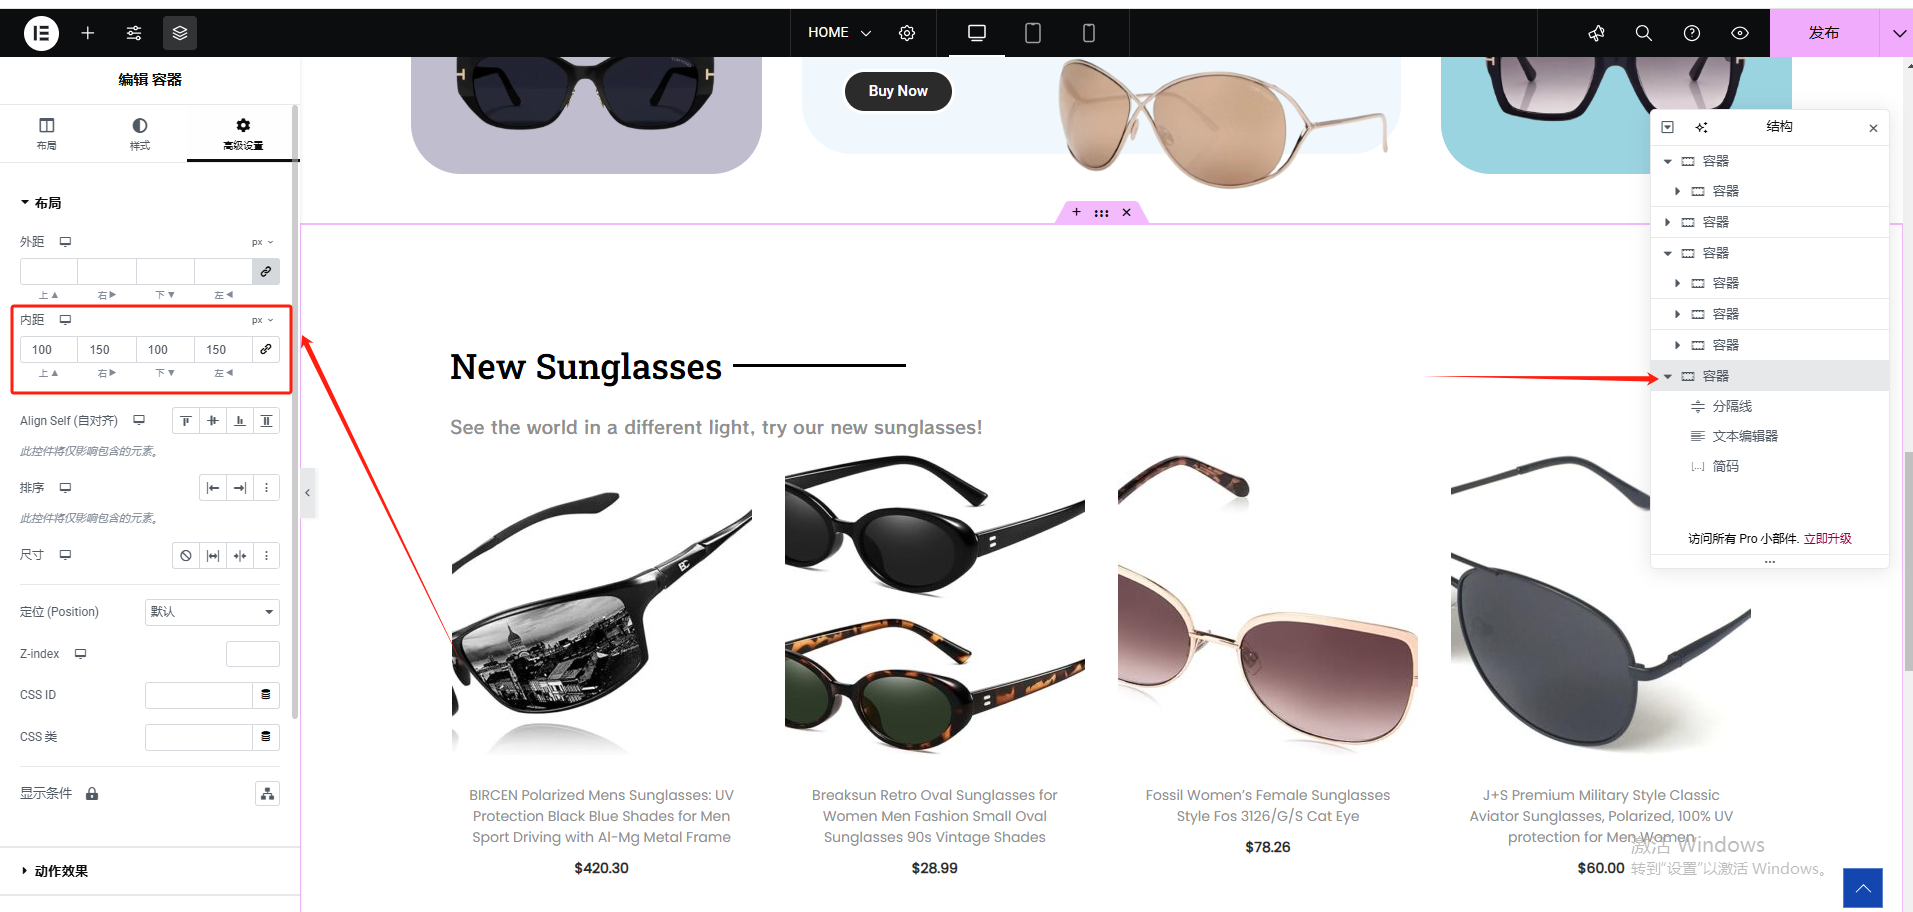Screen dimensions: 1913x912
Task: Switch to tablet device preview
Action: [x=1033, y=33]
